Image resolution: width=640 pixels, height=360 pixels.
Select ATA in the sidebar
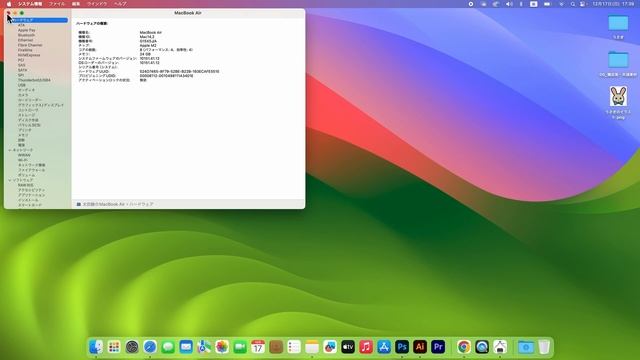pyautogui.click(x=21, y=25)
